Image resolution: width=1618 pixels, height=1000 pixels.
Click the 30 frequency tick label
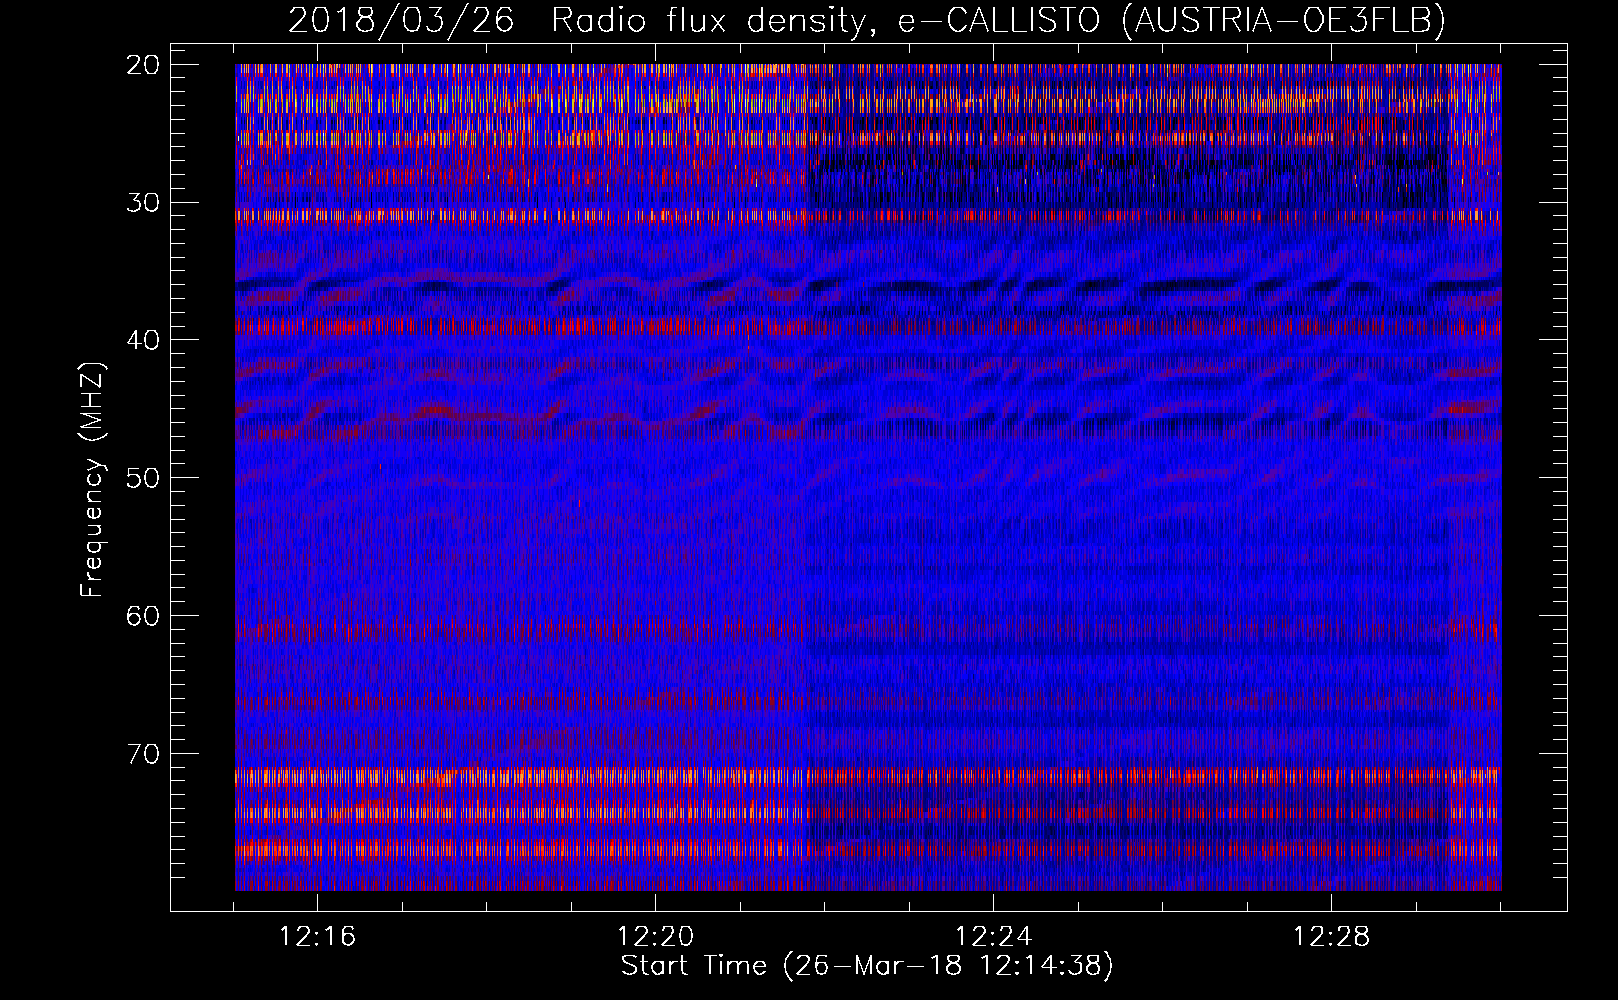[x=143, y=203]
